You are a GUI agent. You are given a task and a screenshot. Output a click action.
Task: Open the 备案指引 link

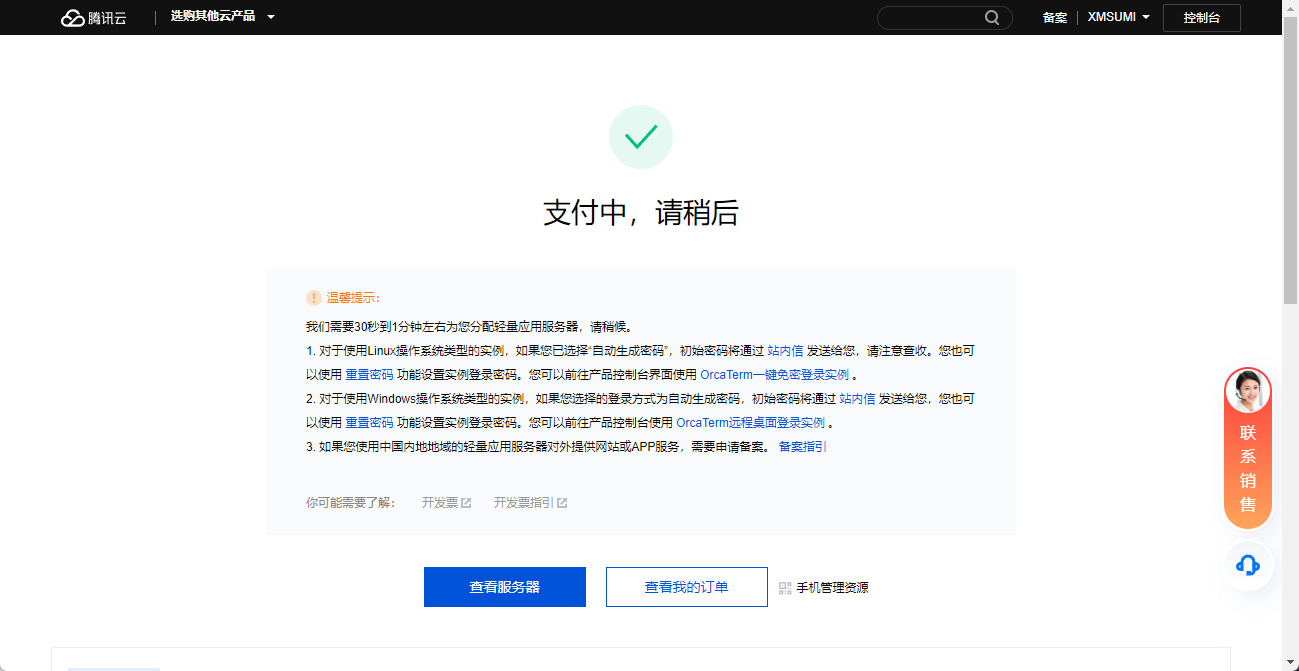802,447
